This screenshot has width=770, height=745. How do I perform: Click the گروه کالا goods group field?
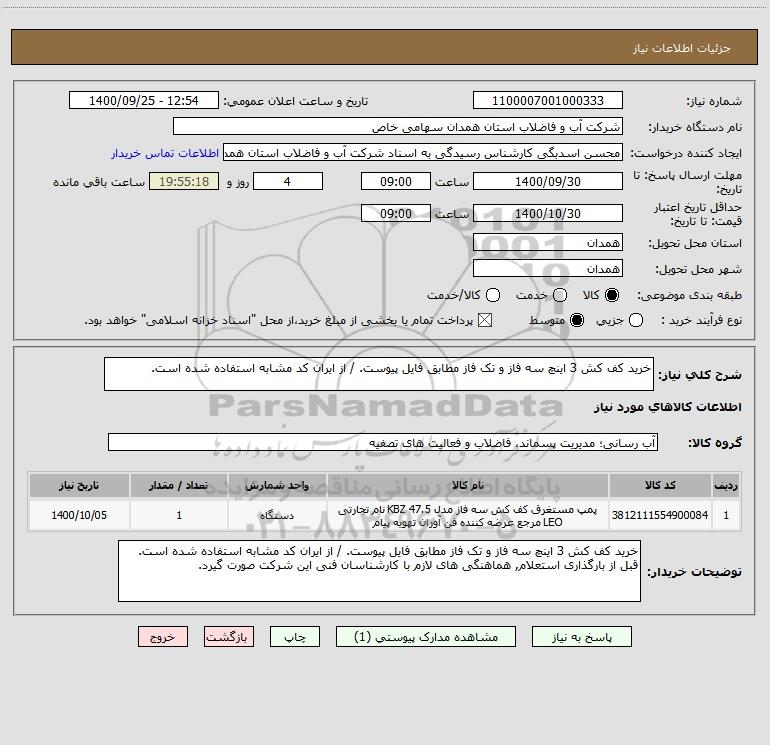click(383, 442)
